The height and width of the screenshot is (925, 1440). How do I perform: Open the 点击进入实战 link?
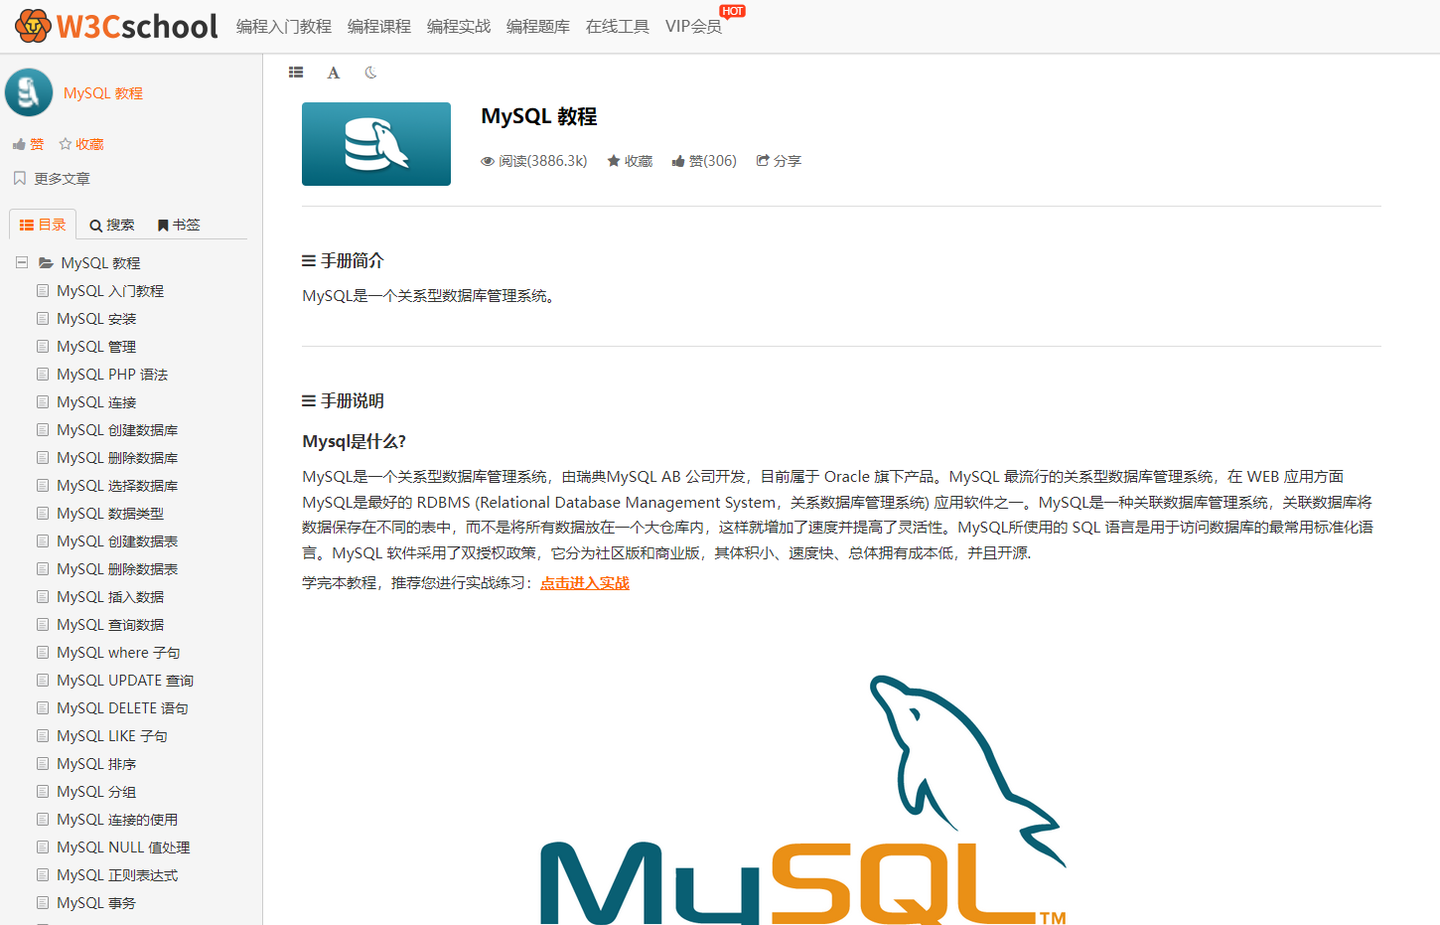584,582
